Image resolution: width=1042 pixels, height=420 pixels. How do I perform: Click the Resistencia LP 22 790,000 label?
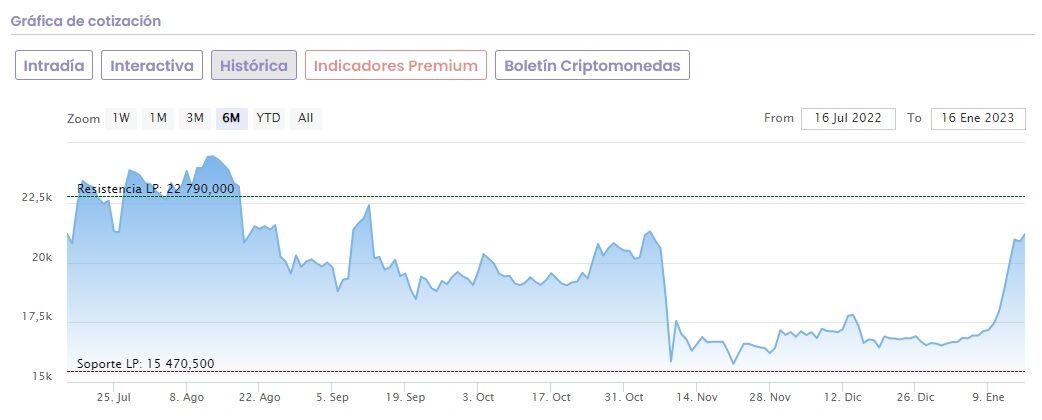point(156,189)
